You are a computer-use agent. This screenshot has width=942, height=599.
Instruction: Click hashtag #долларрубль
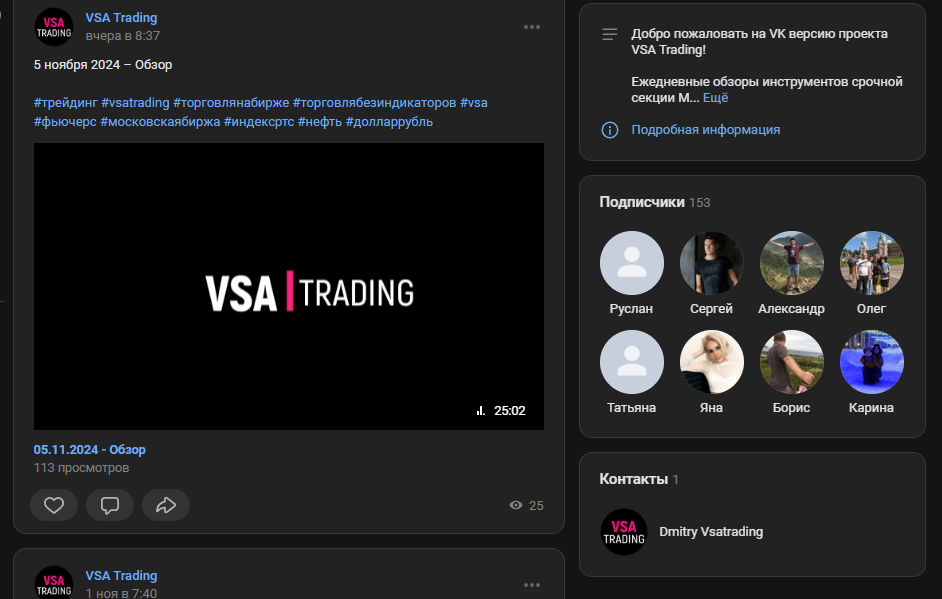click(389, 121)
